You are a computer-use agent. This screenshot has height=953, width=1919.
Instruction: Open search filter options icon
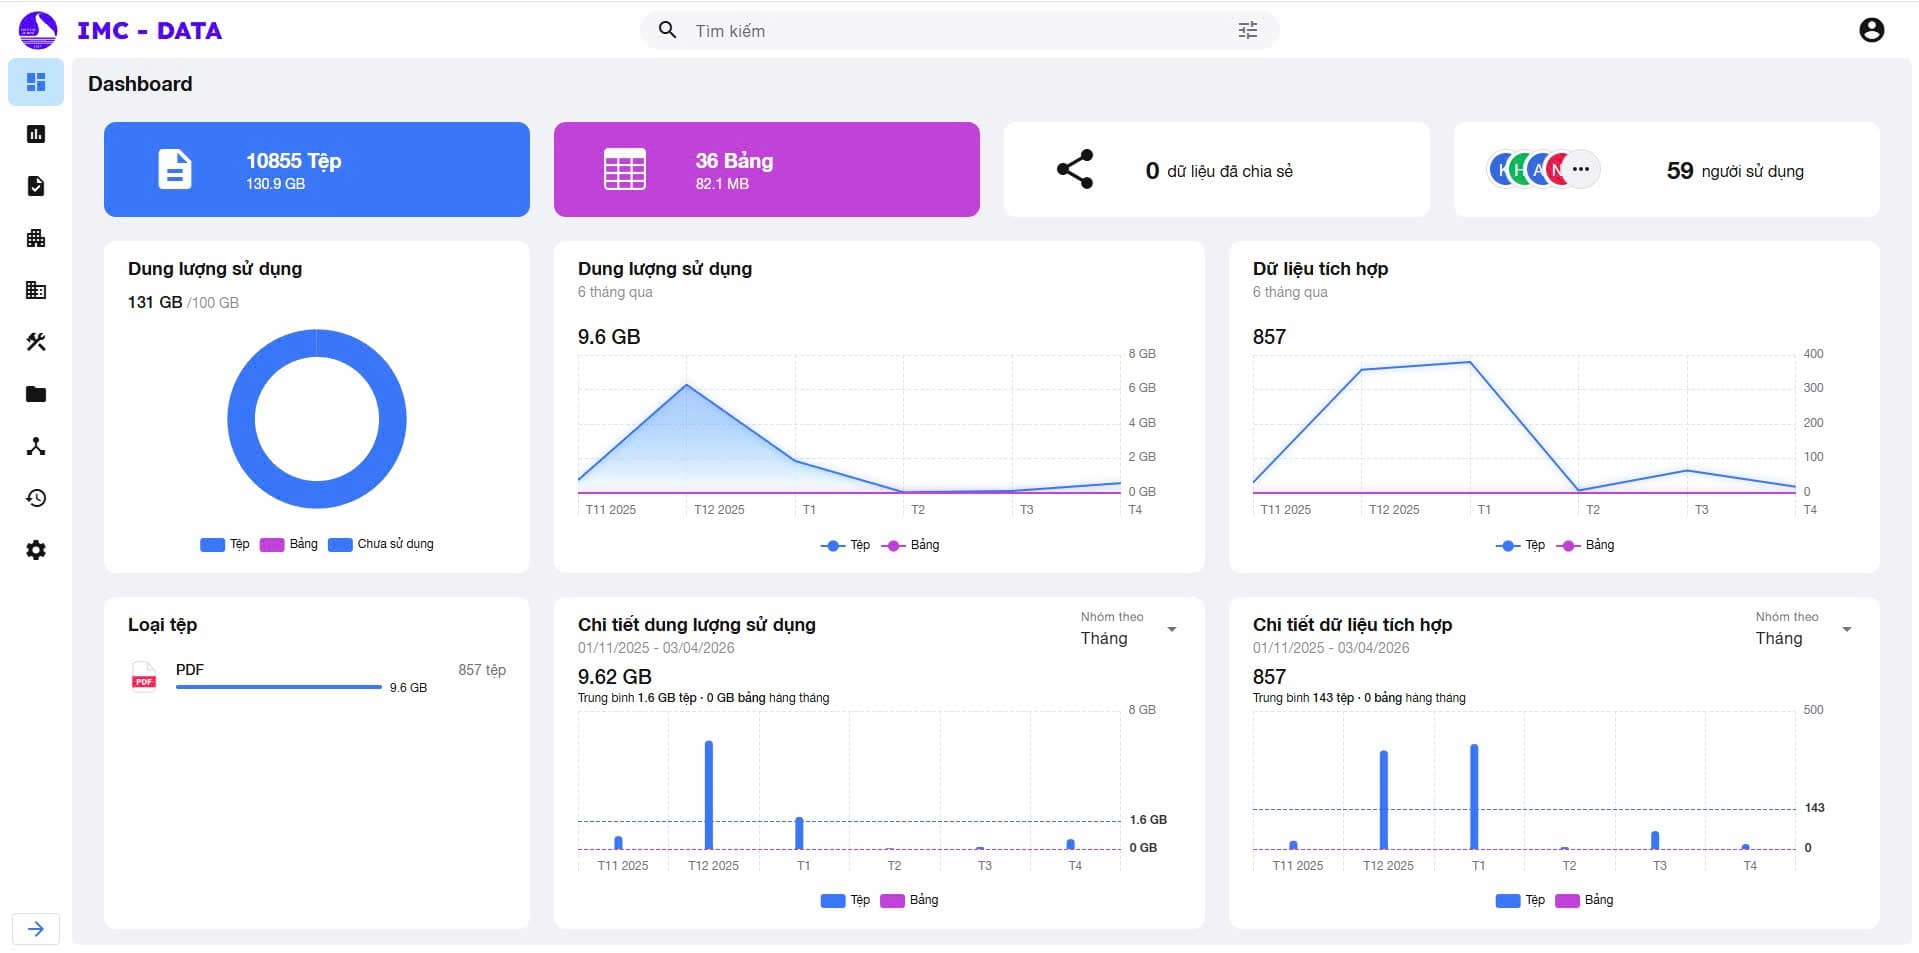[x=1247, y=30]
